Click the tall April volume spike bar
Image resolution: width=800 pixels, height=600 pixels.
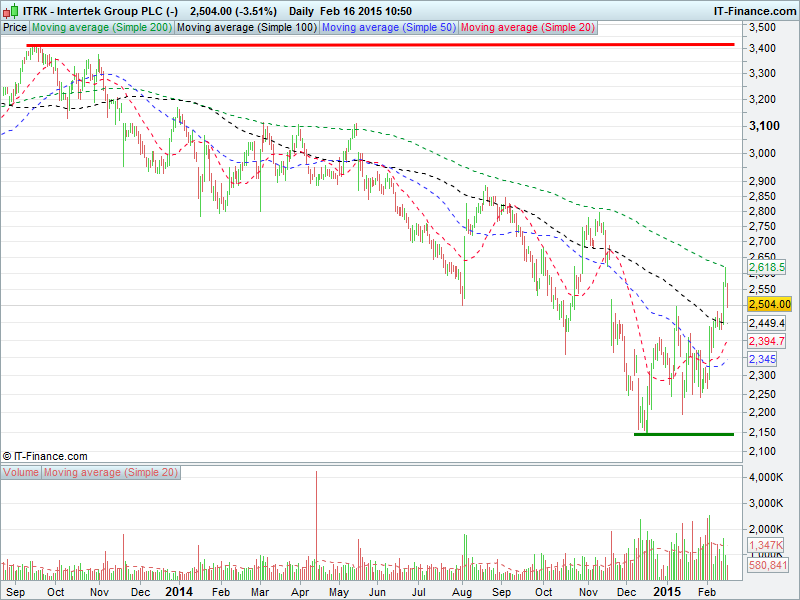pyautogui.click(x=316, y=526)
